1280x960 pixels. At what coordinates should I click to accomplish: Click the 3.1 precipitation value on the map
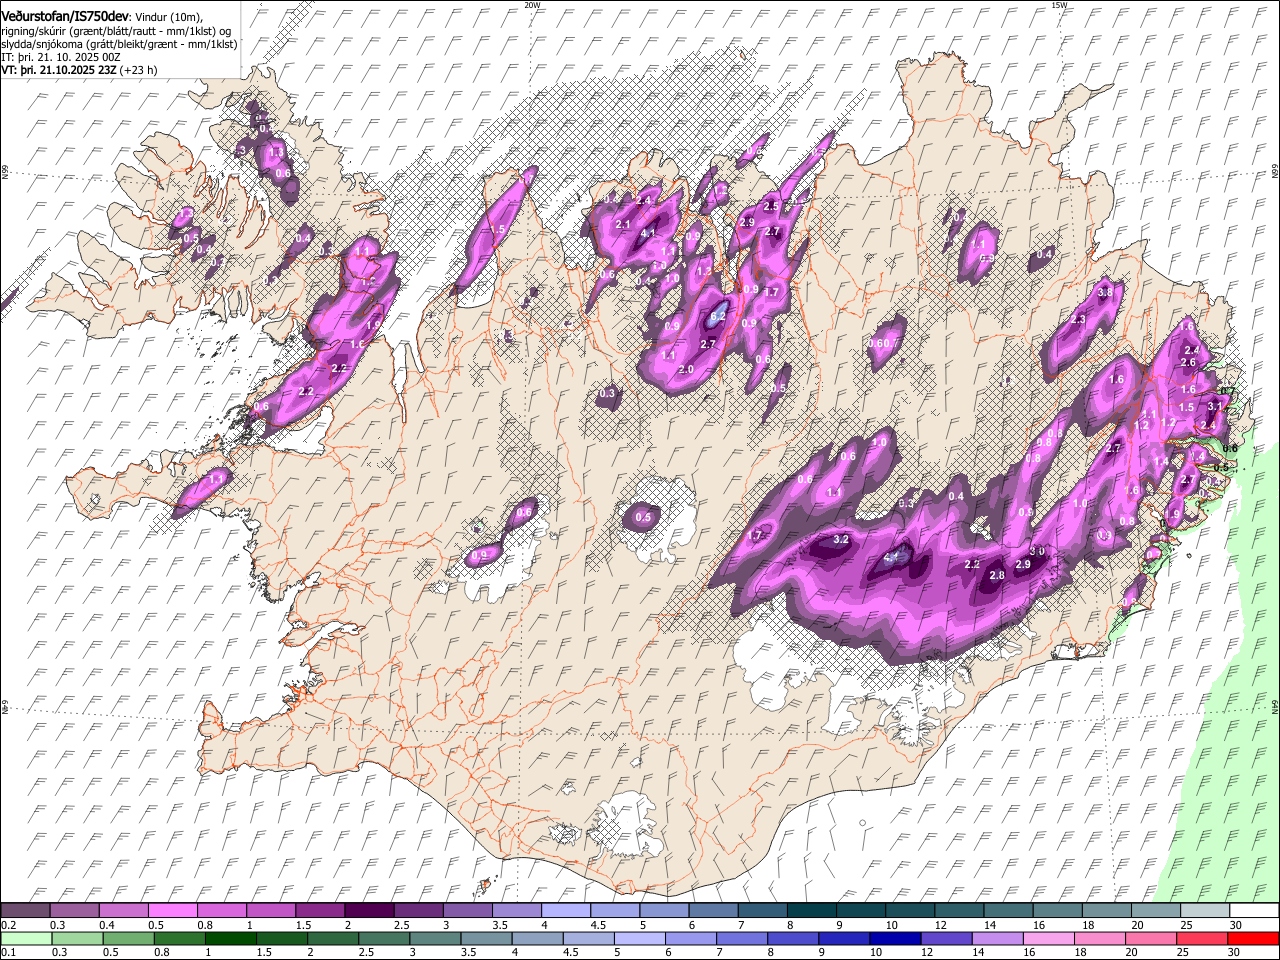pyautogui.click(x=1214, y=406)
